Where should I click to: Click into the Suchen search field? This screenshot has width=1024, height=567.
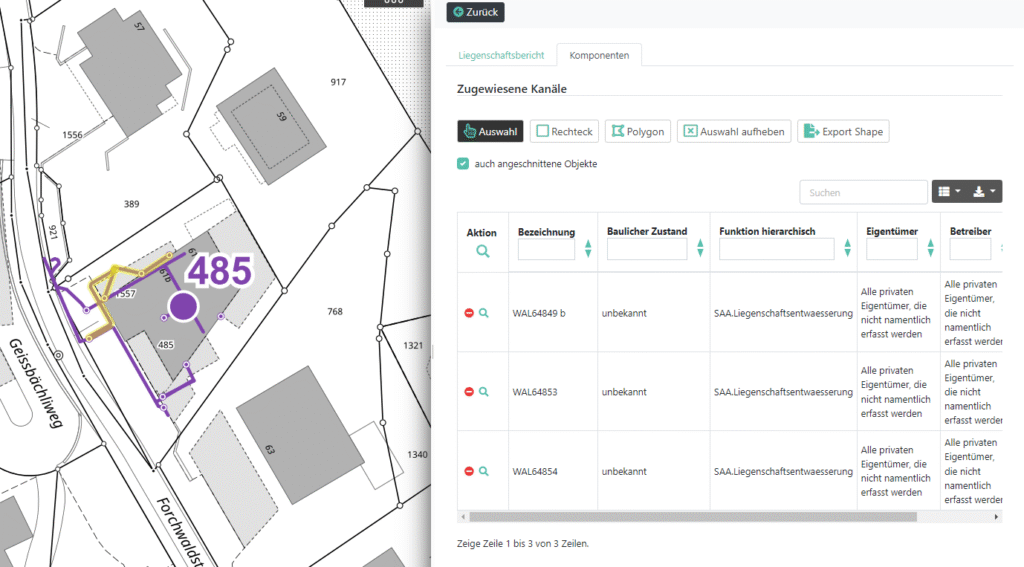click(863, 192)
